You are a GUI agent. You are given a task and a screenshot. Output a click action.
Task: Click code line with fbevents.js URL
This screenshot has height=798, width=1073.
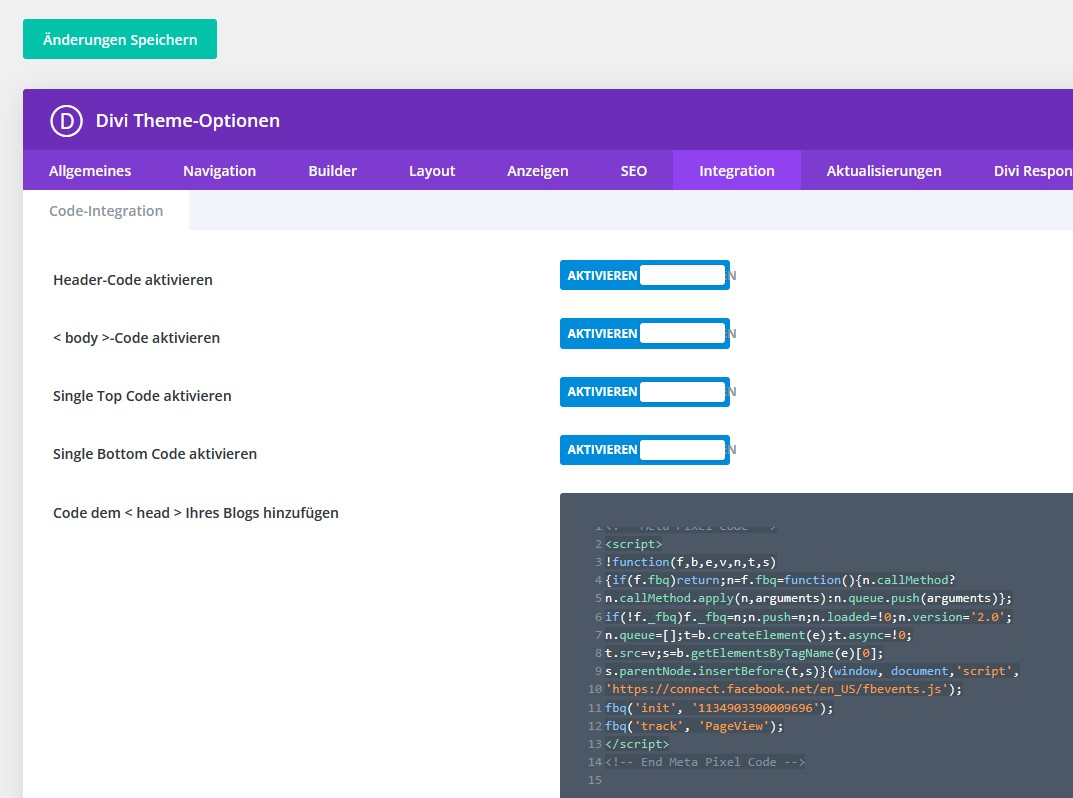click(x=784, y=689)
